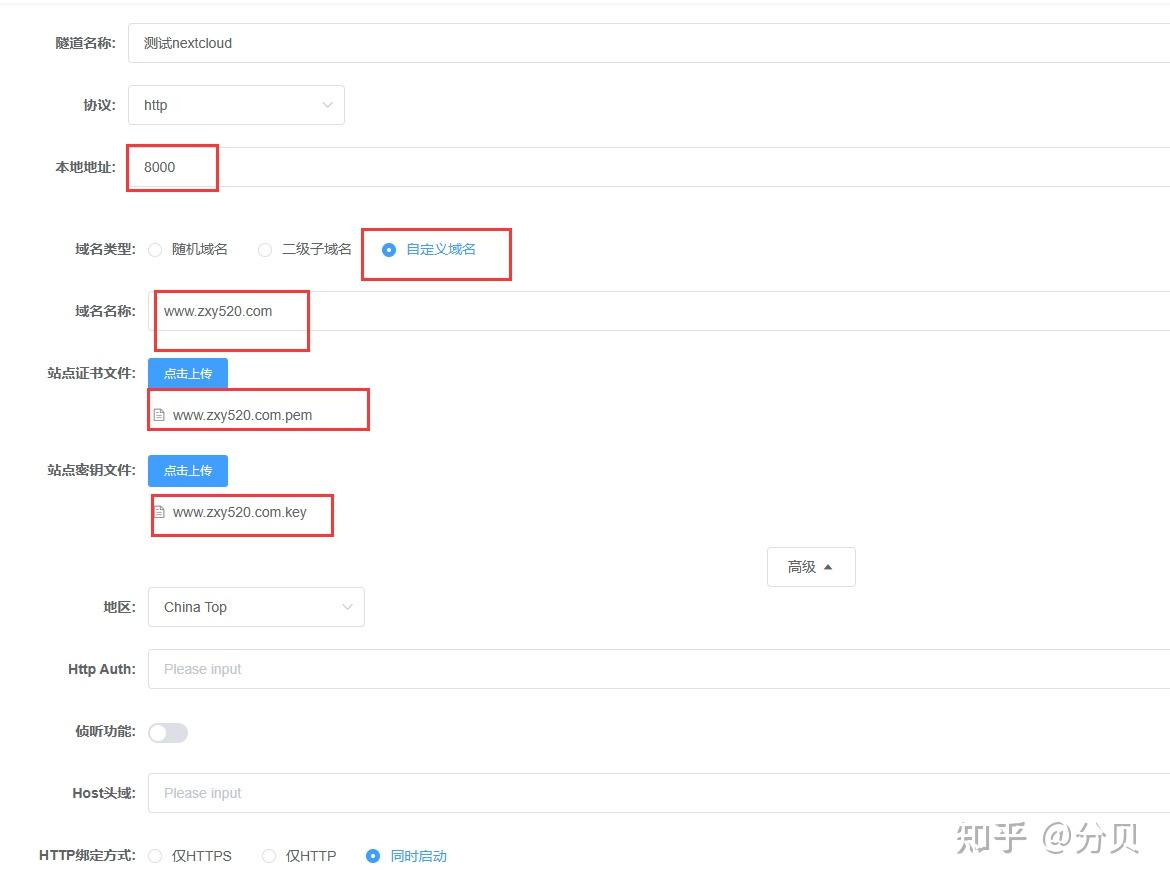This screenshot has width=1170, height=885.
Task: Click the 本地地址 field containing 8000
Action: (648, 167)
